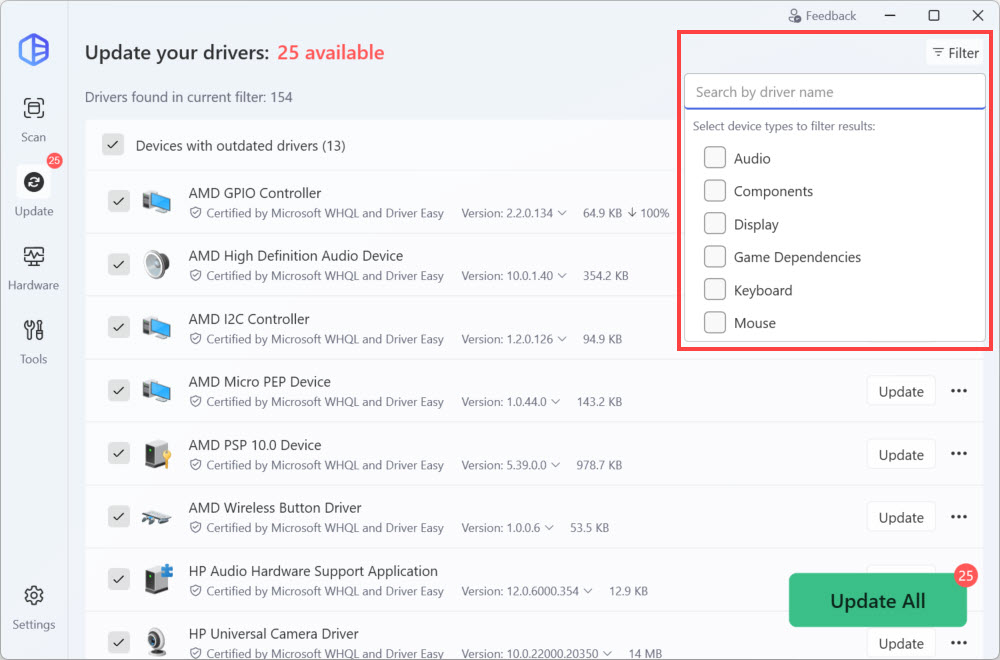Uncheck the AMD GPIO Controller checkbox
This screenshot has width=1000, height=660.
[119, 201]
